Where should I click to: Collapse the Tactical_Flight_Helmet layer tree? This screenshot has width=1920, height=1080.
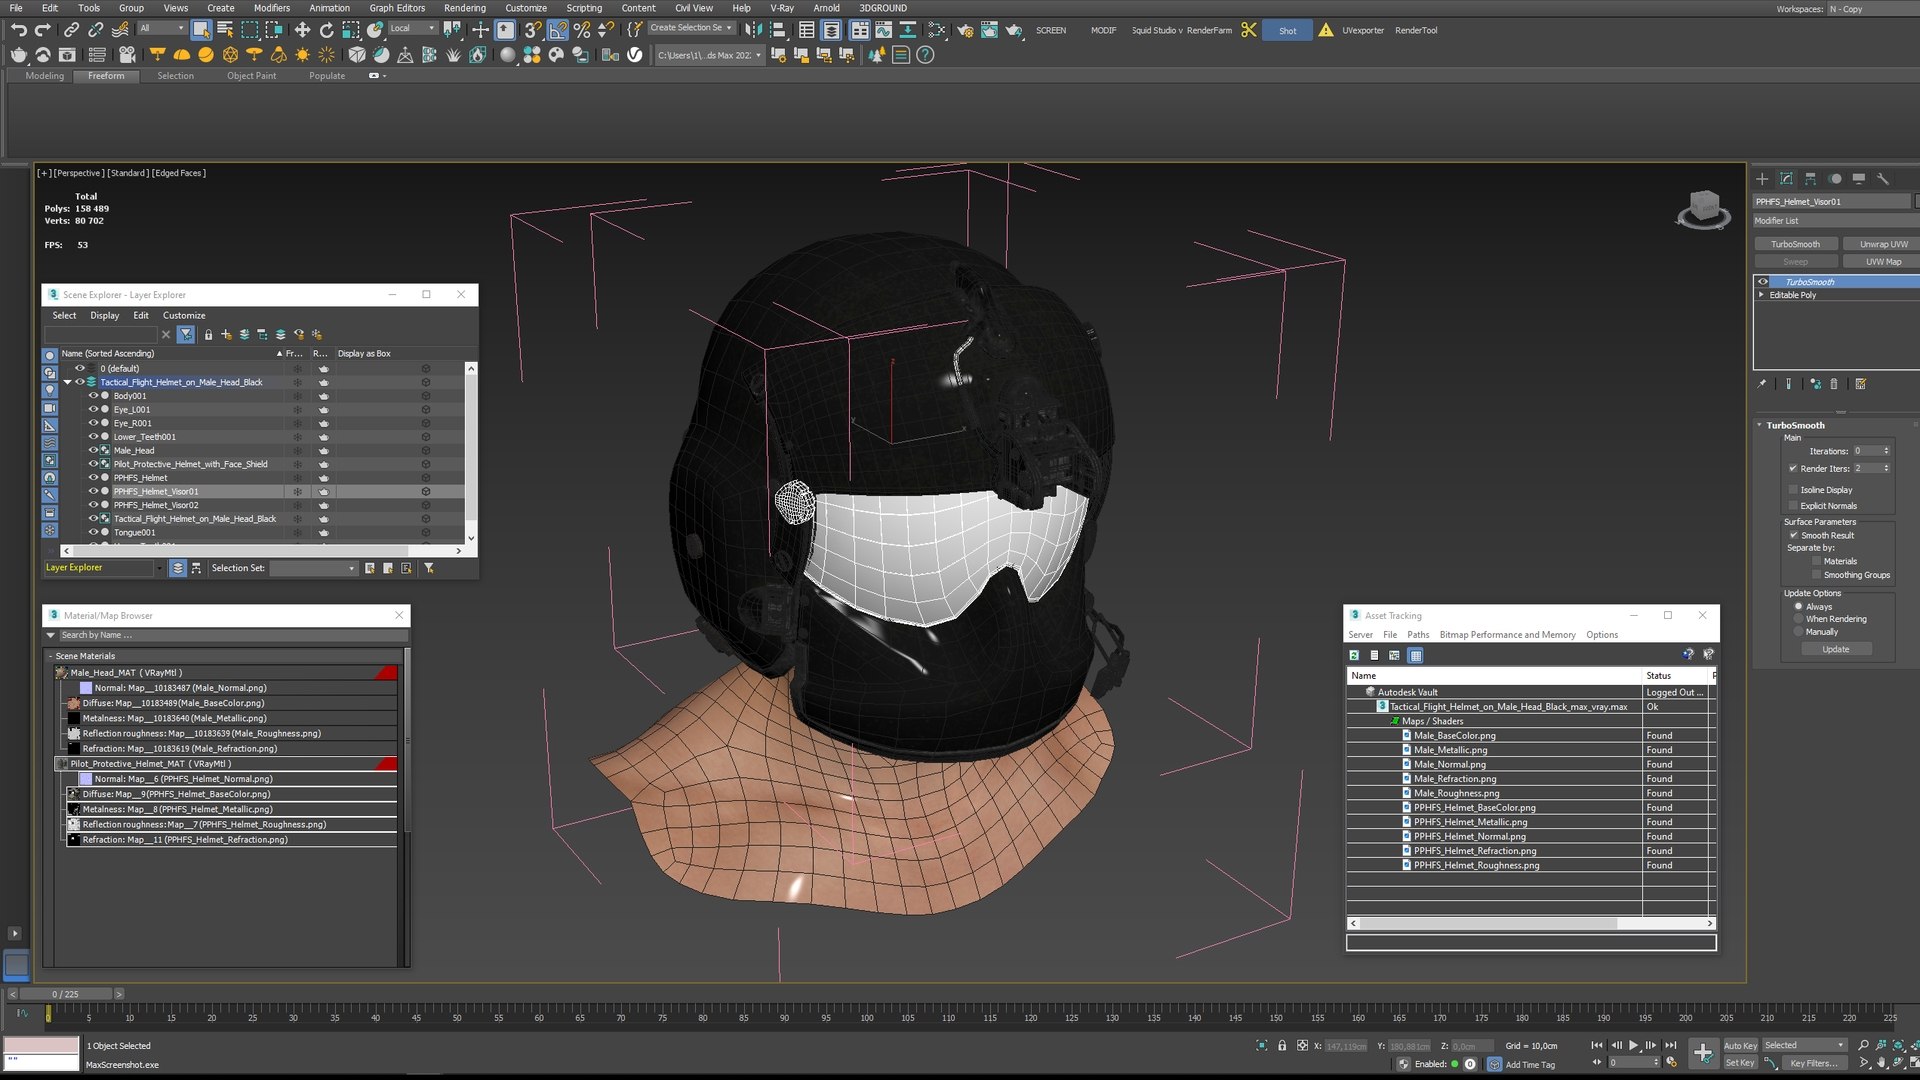67,382
